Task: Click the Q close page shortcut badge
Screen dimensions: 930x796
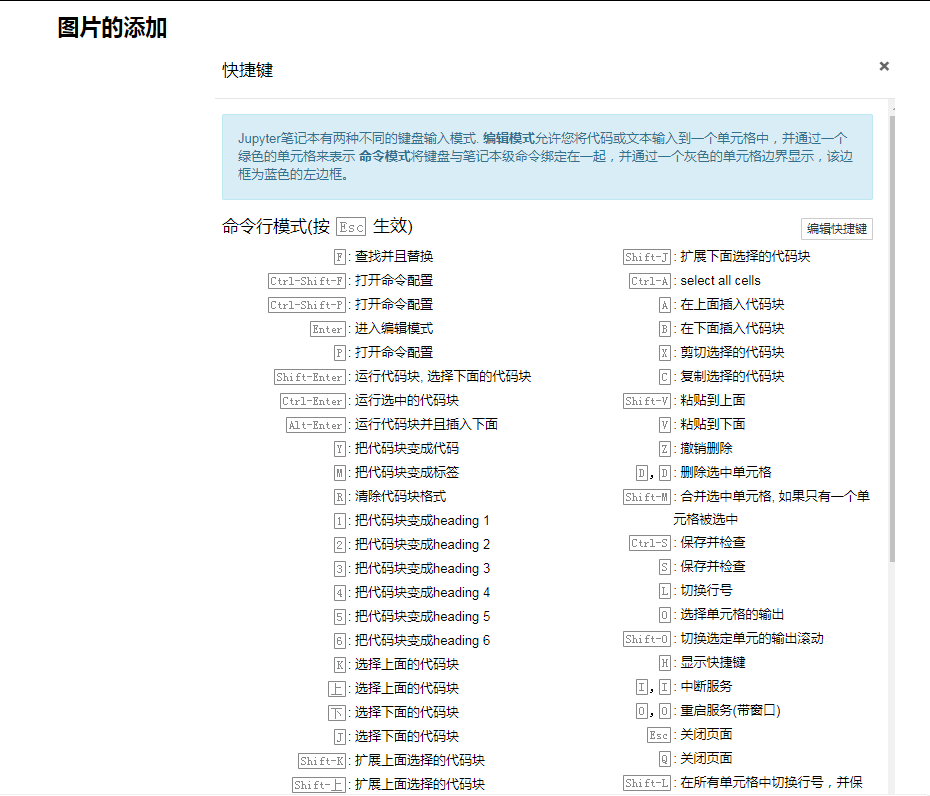Action: point(663,758)
